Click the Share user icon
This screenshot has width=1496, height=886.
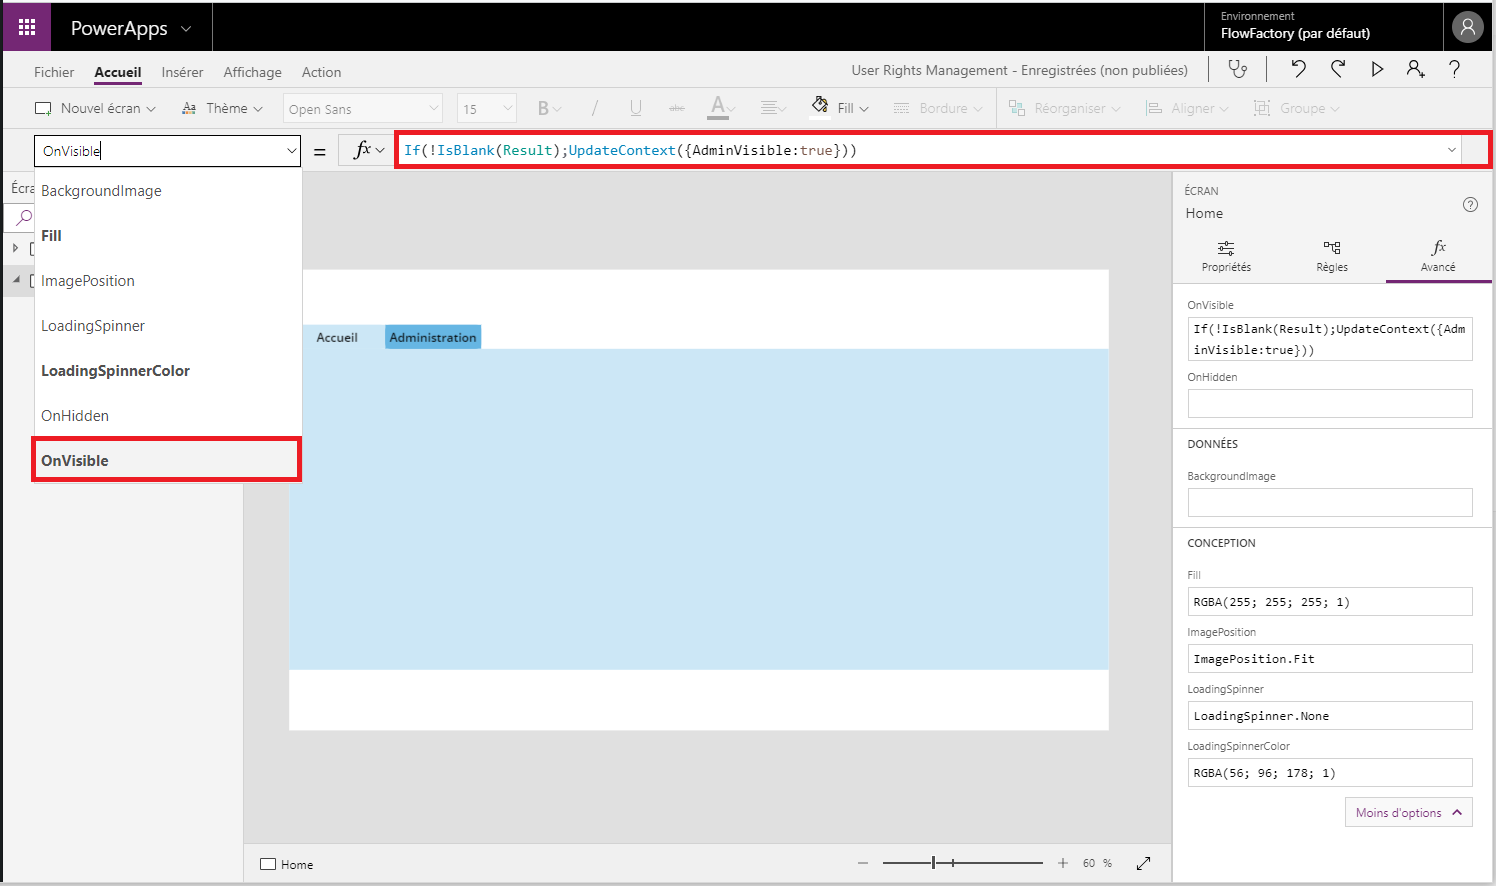pos(1415,69)
